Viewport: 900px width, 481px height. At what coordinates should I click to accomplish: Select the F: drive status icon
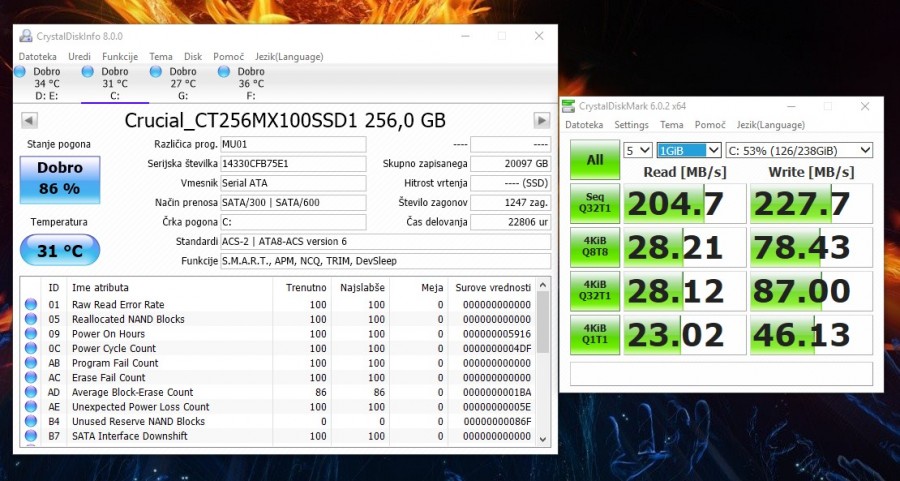(224, 72)
